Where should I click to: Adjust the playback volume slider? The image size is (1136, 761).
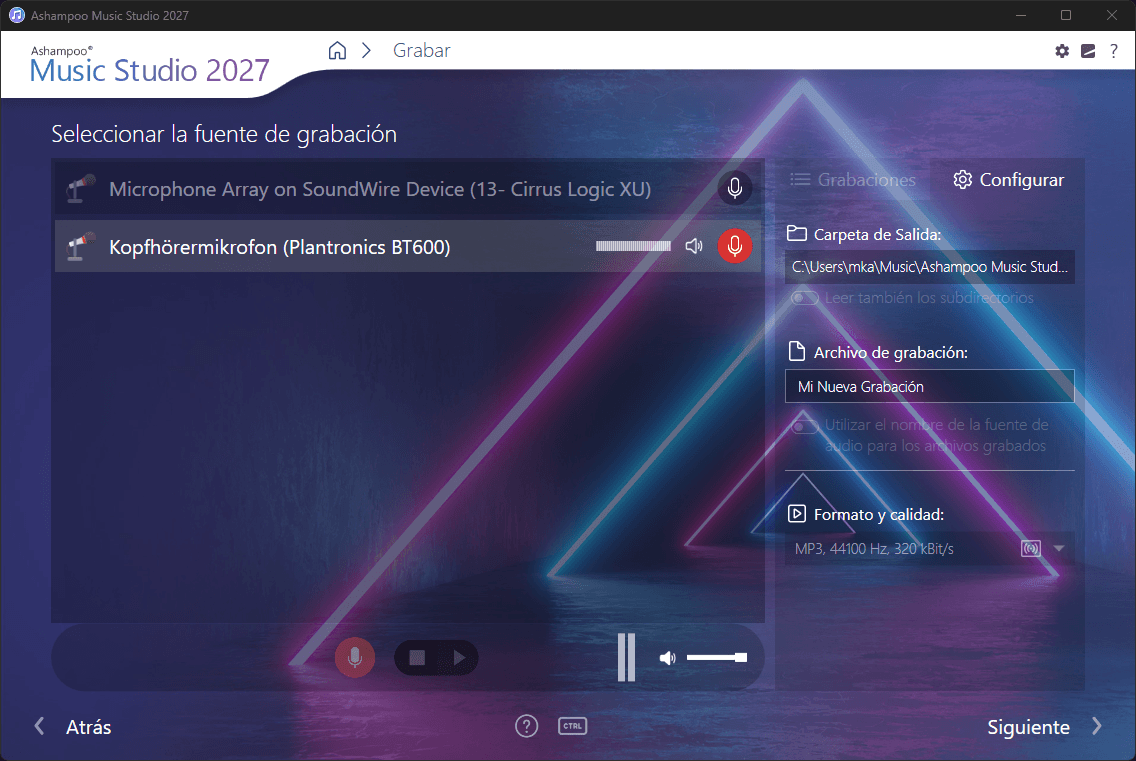click(x=717, y=657)
